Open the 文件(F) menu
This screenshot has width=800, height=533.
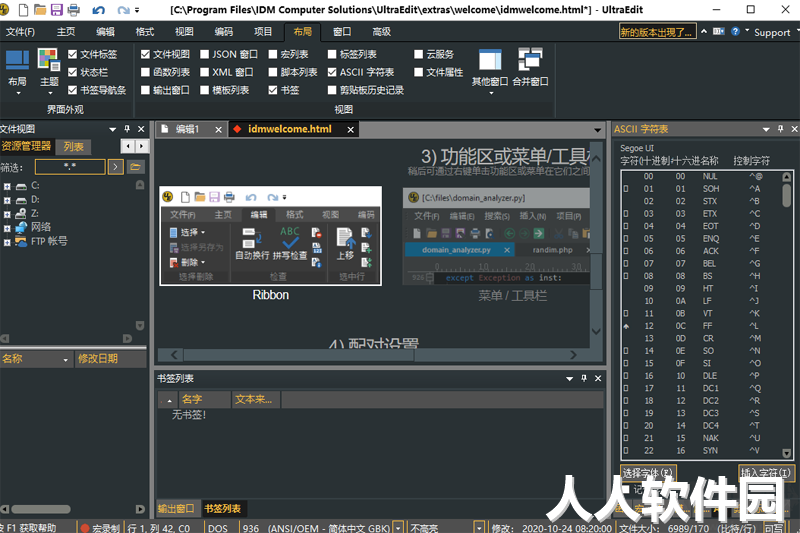[x=20, y=32]
